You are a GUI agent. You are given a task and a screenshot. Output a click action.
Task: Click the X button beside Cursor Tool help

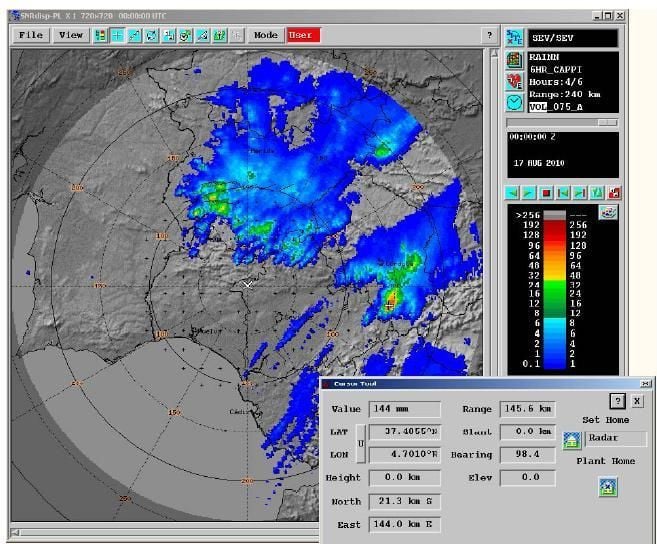tap(637, 401)
